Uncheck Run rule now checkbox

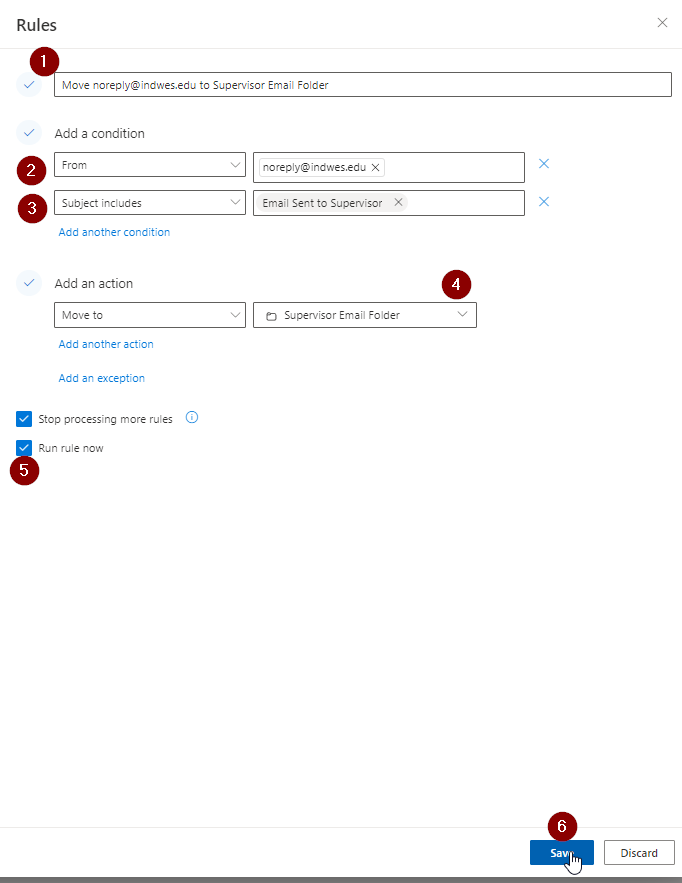click(x=24, y=448)
